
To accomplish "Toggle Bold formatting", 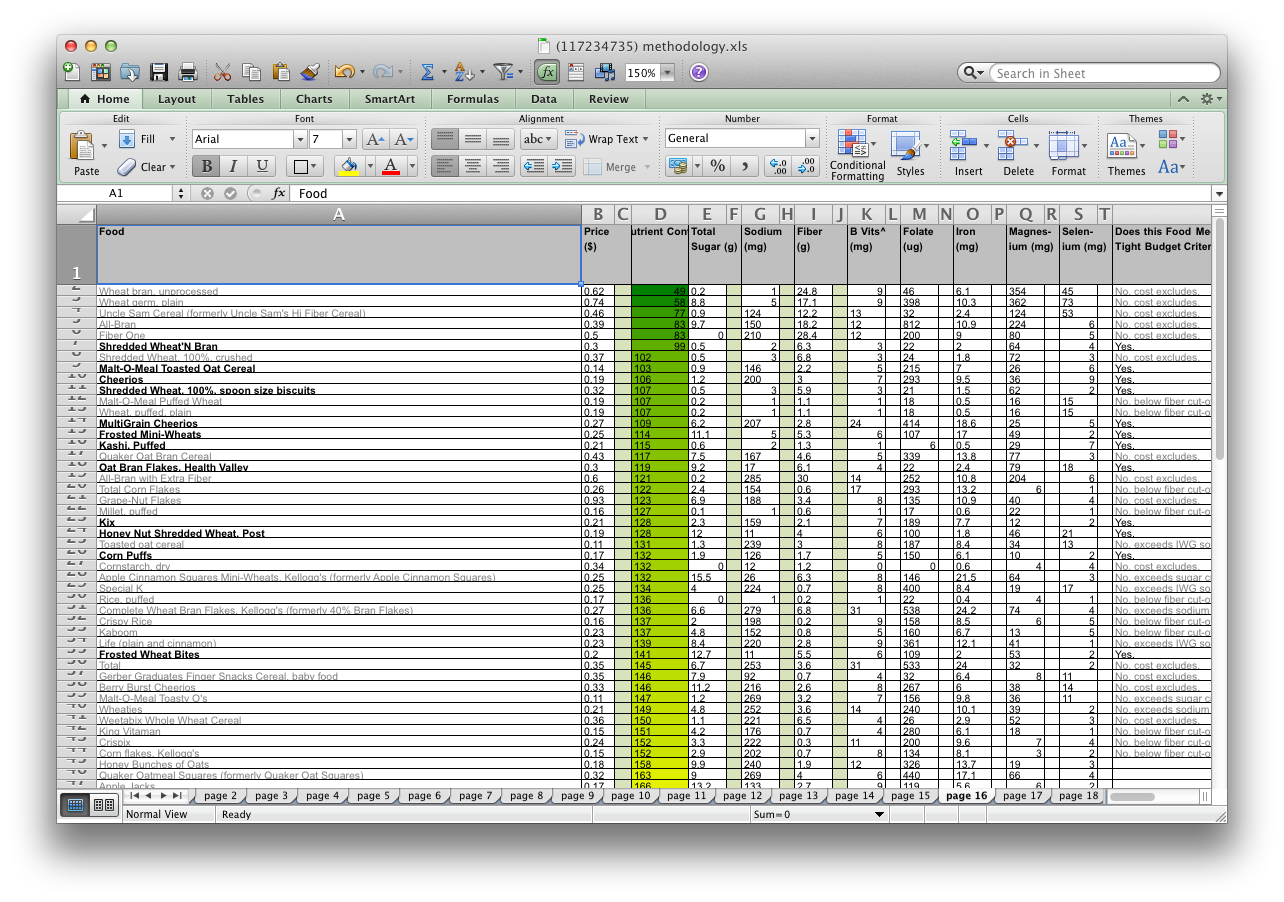I will [x=207, y=166].
